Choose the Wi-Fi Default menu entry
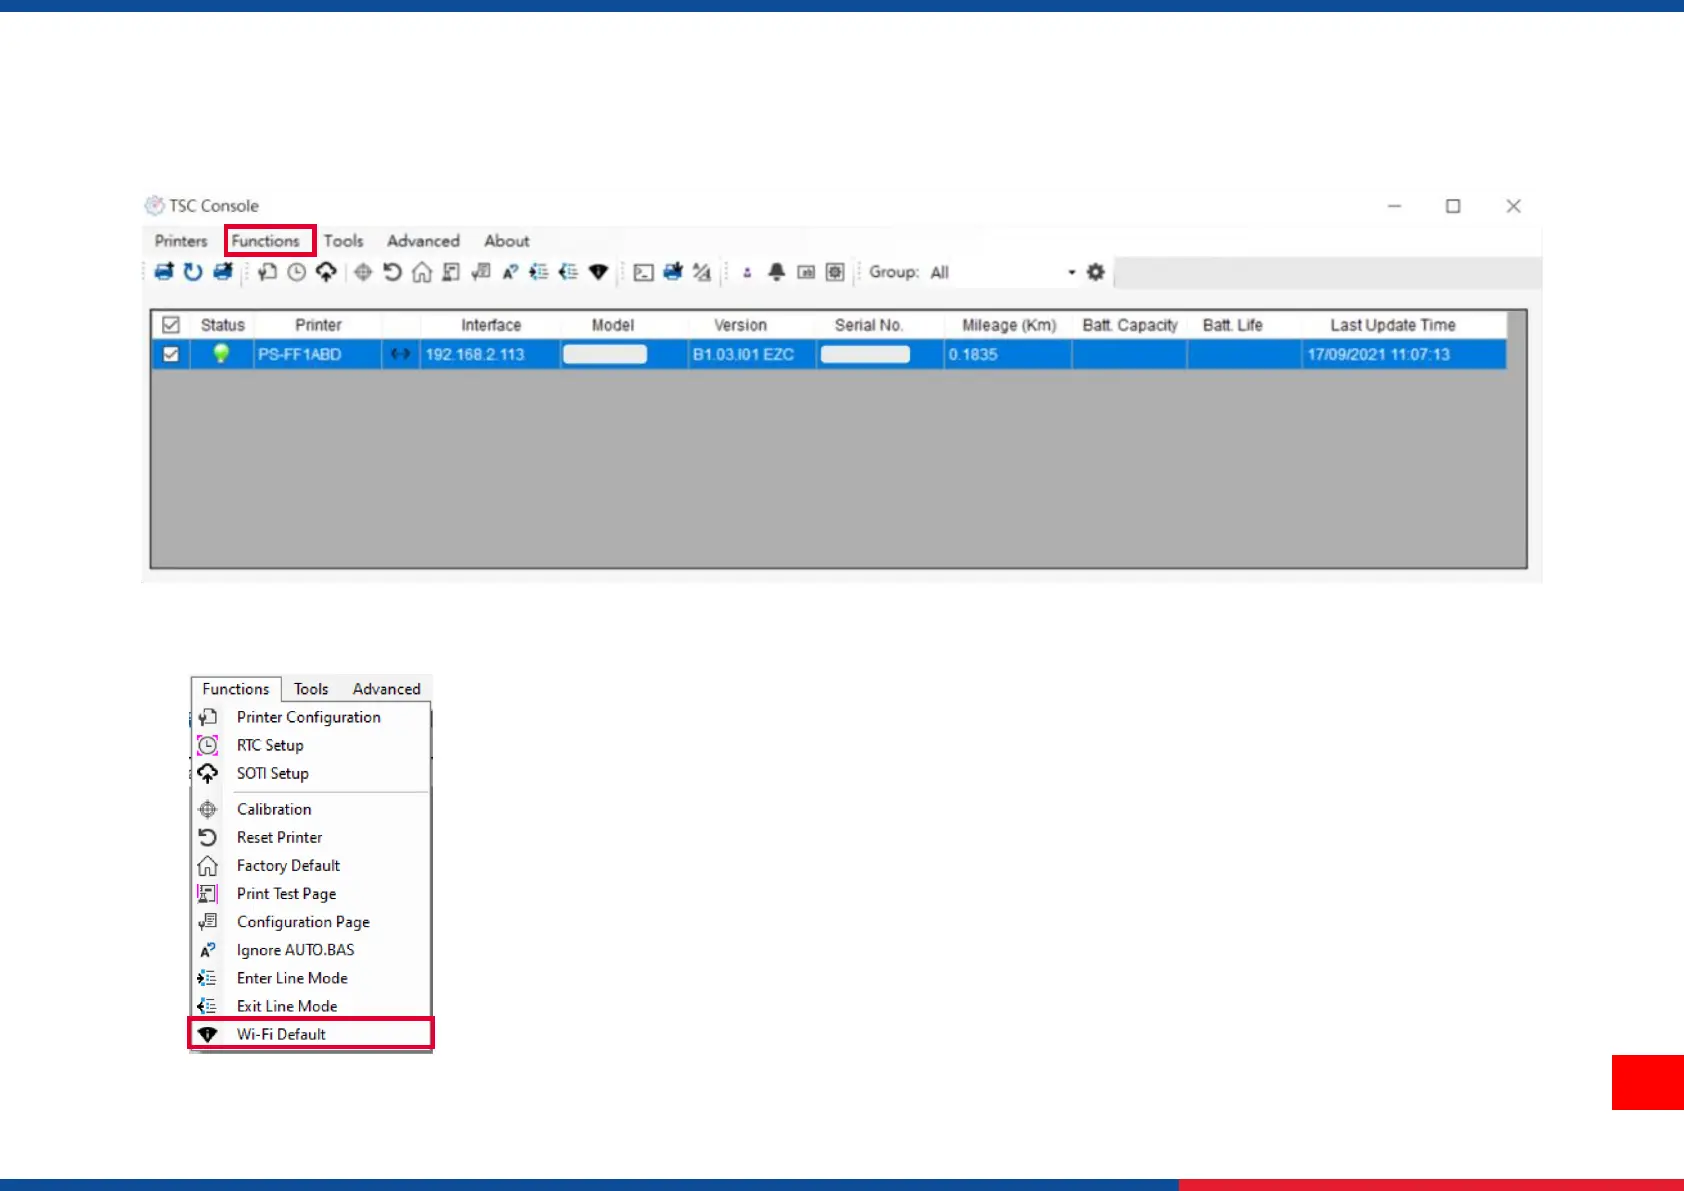The width and height of the screenshot is (1684, 1191). coord(311,1034)
